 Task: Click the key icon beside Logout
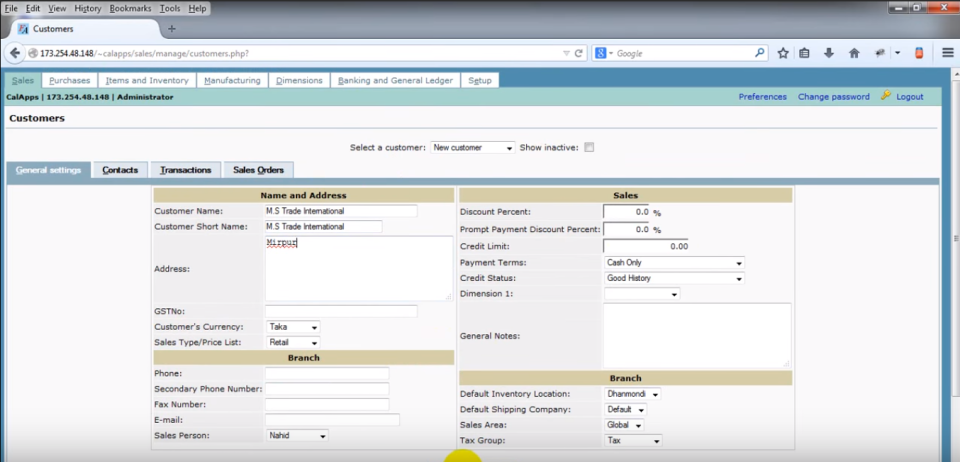(885, 95)
